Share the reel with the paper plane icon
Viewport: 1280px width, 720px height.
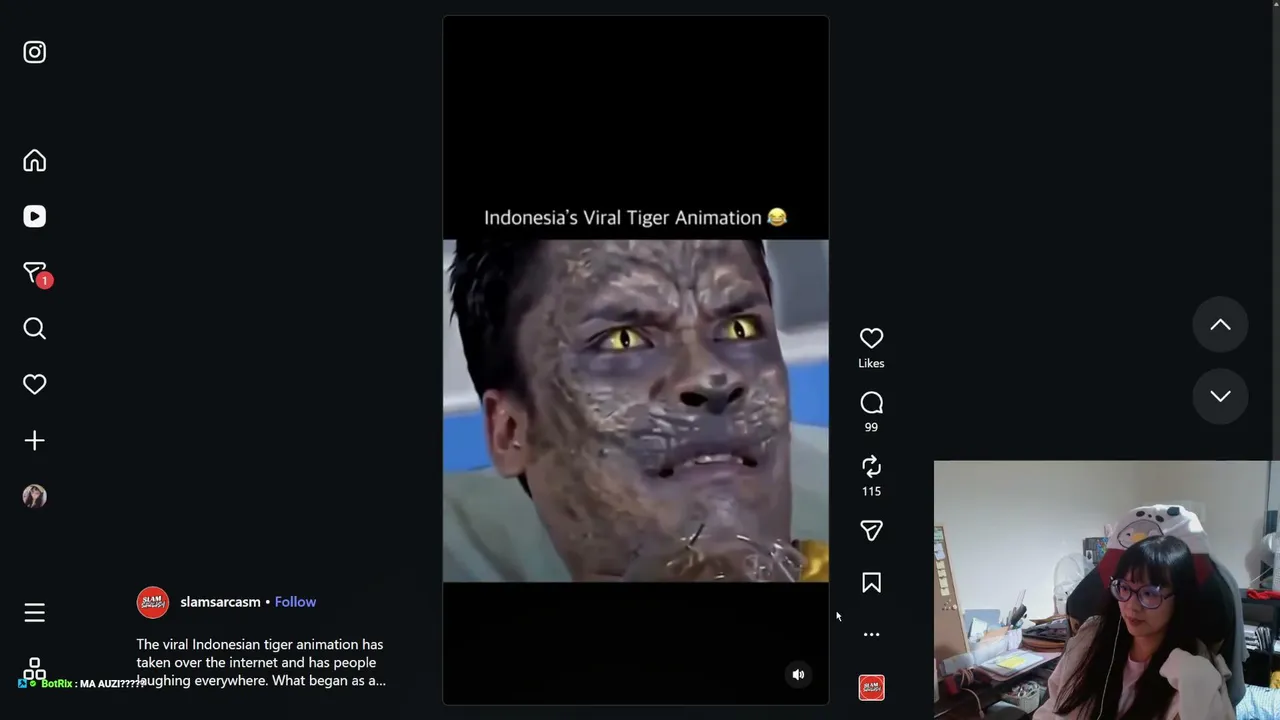(871, 531)
